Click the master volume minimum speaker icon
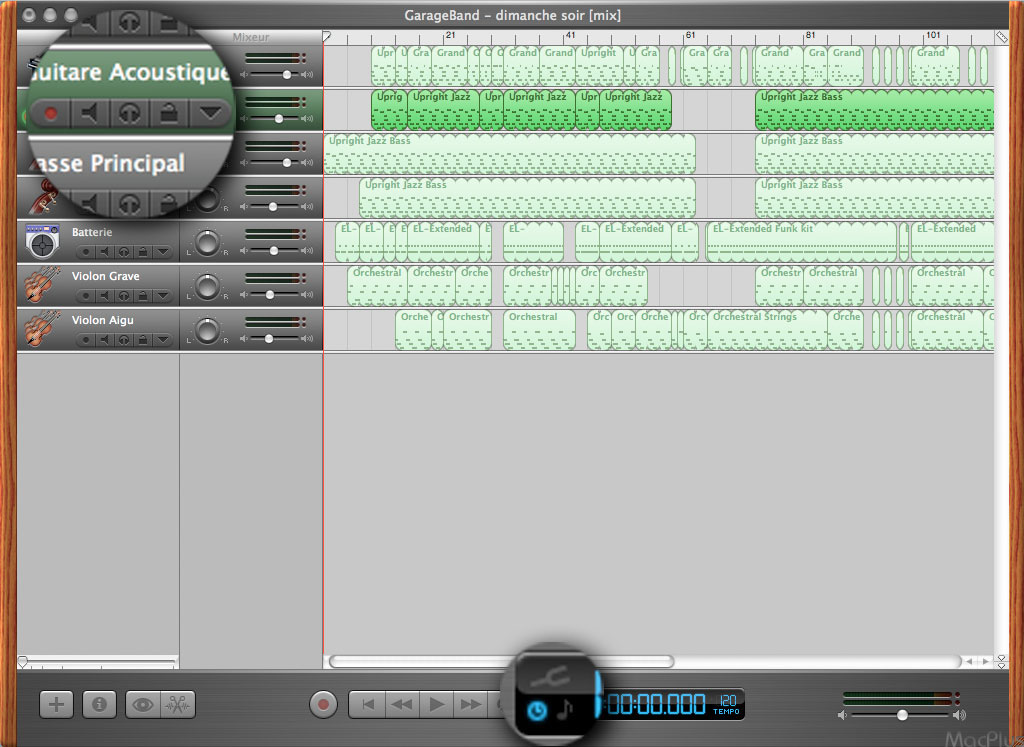Screen dimensions: 1024x747 (x=842, y=715)
